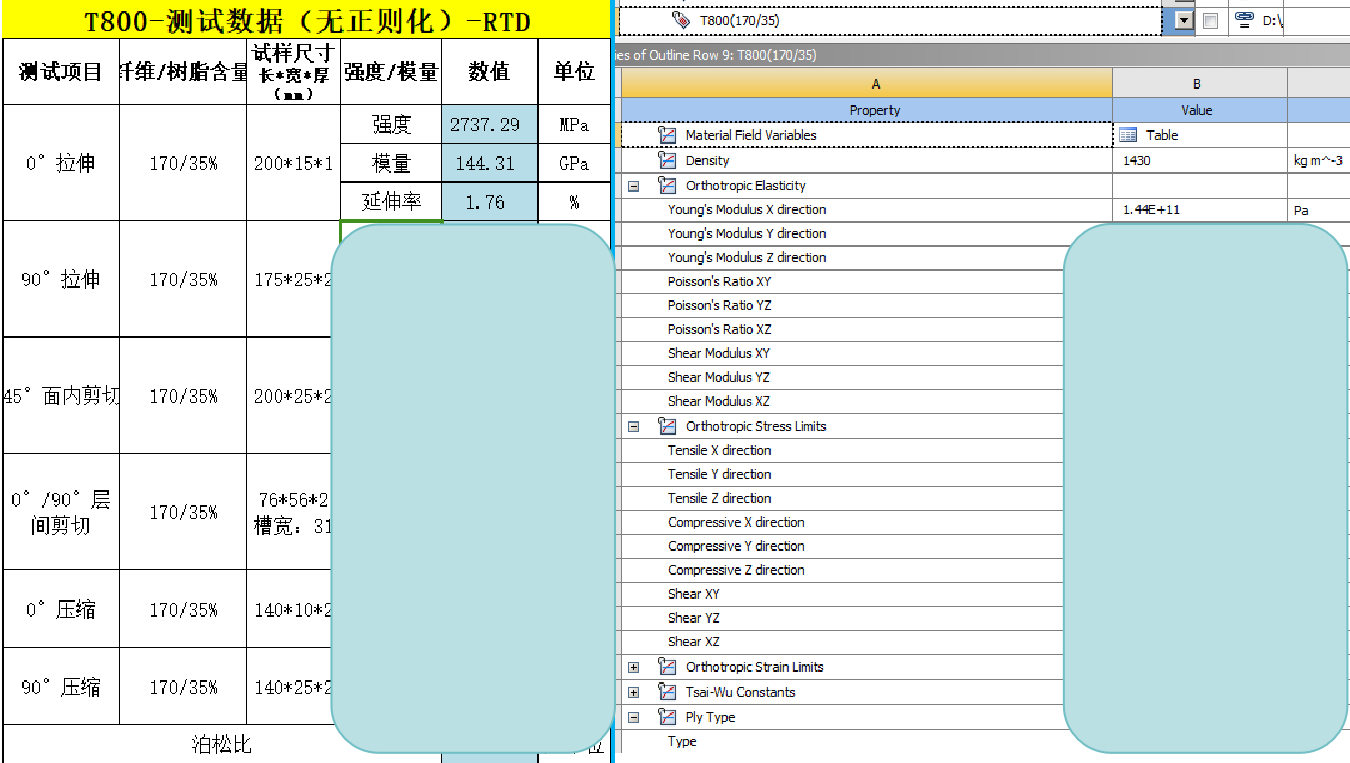Click the Orthotropic Elasticity property icon
The image size is (1350, 763).
(667, 185)
